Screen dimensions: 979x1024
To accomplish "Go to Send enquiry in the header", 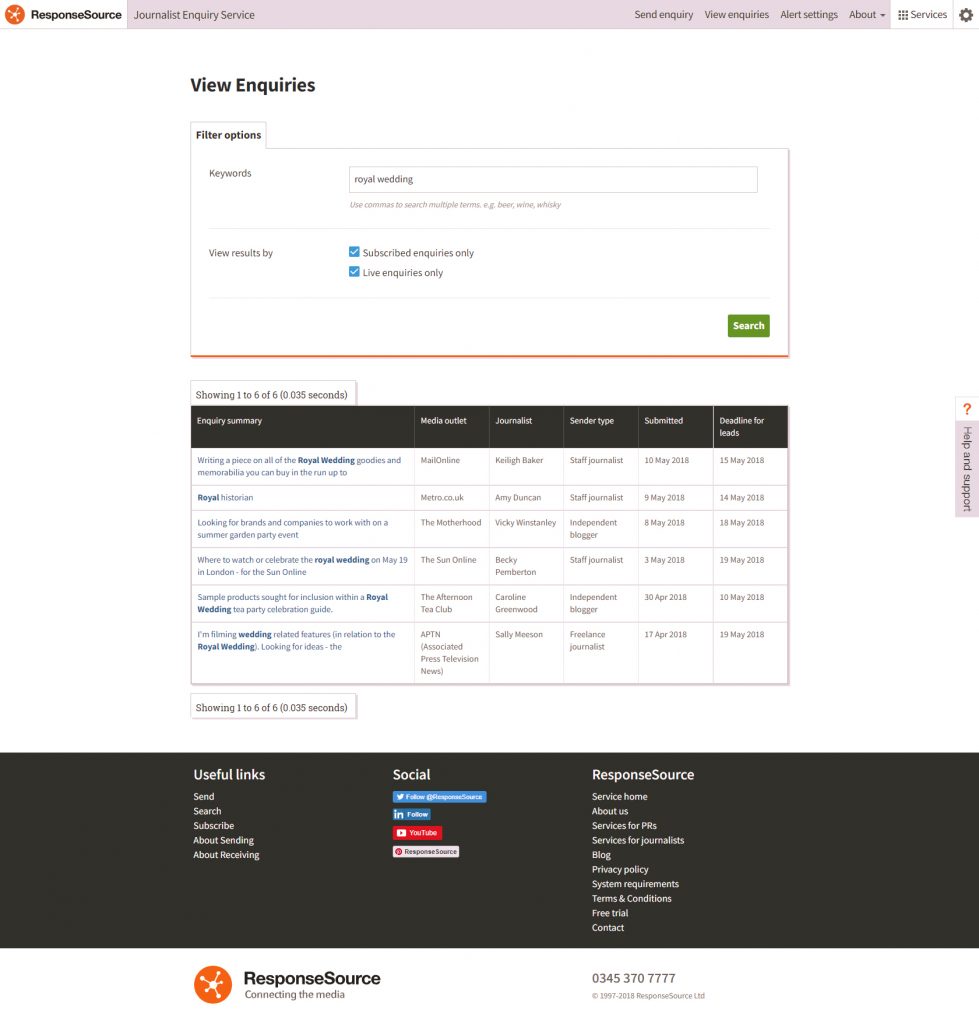I will click(x=664, y=14).
